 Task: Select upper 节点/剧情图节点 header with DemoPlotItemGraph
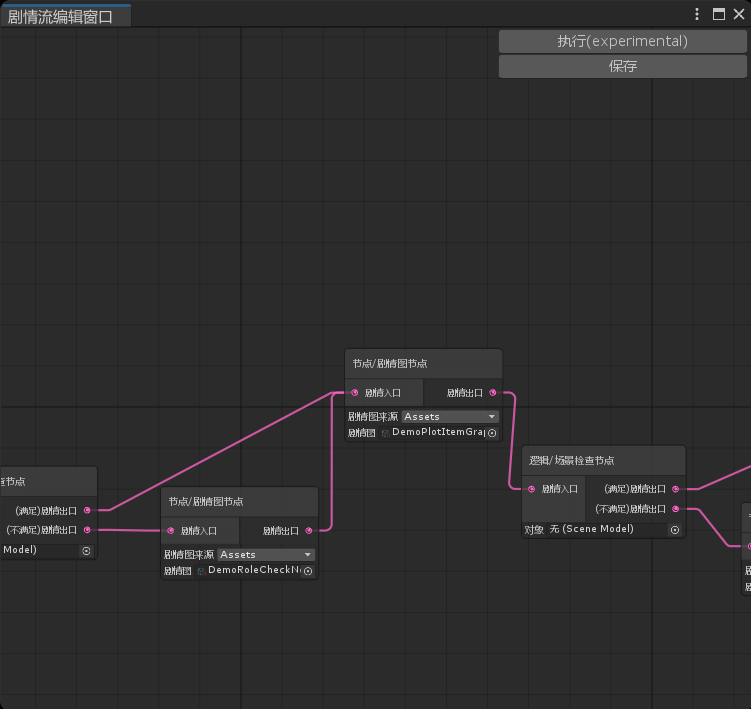pyautogui.click(x=423, y=364)
